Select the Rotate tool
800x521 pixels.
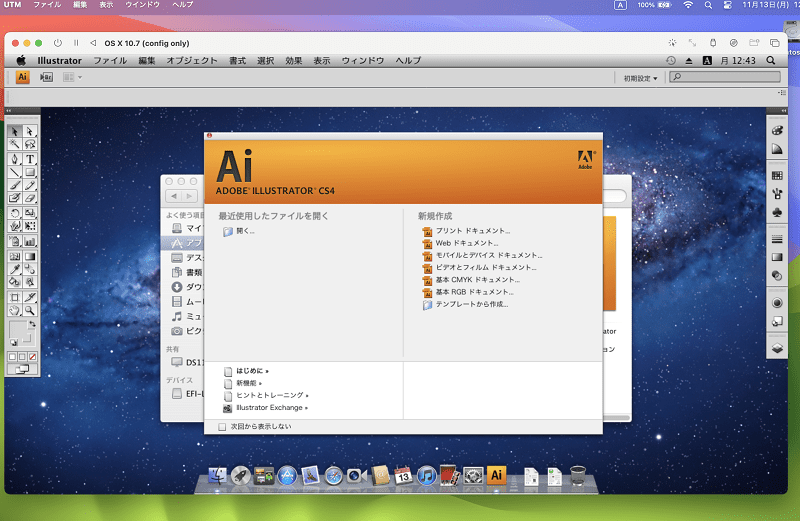15,213
